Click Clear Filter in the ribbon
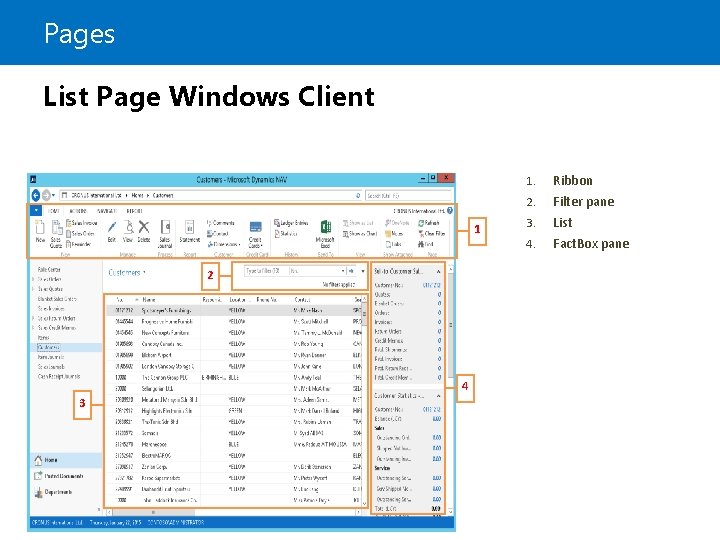The height and width of the screenshot is (540, 720). (x=431, y=233)
